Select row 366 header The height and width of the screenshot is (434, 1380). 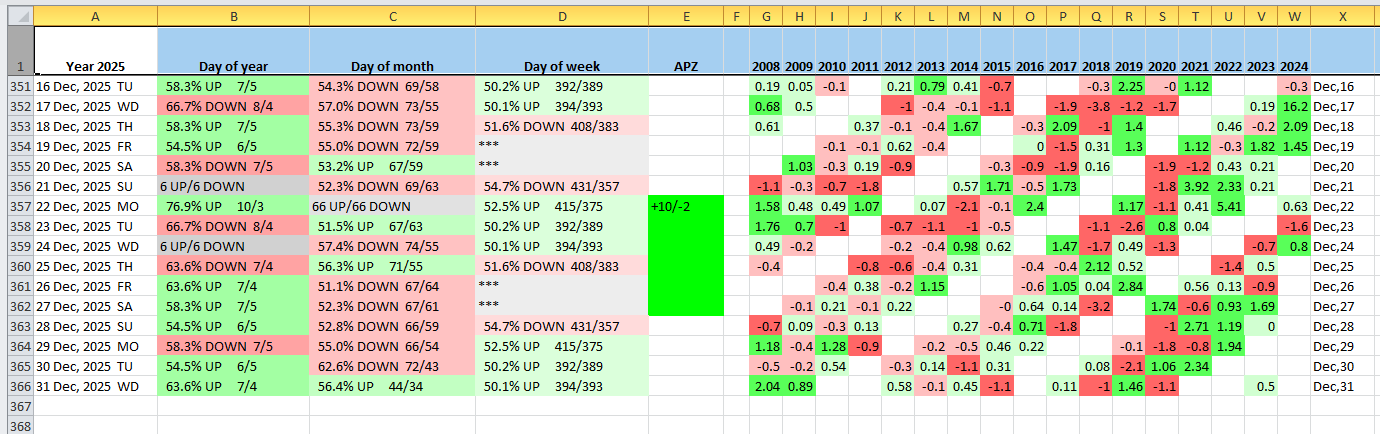pyautogui.click(x=20, y=386)
